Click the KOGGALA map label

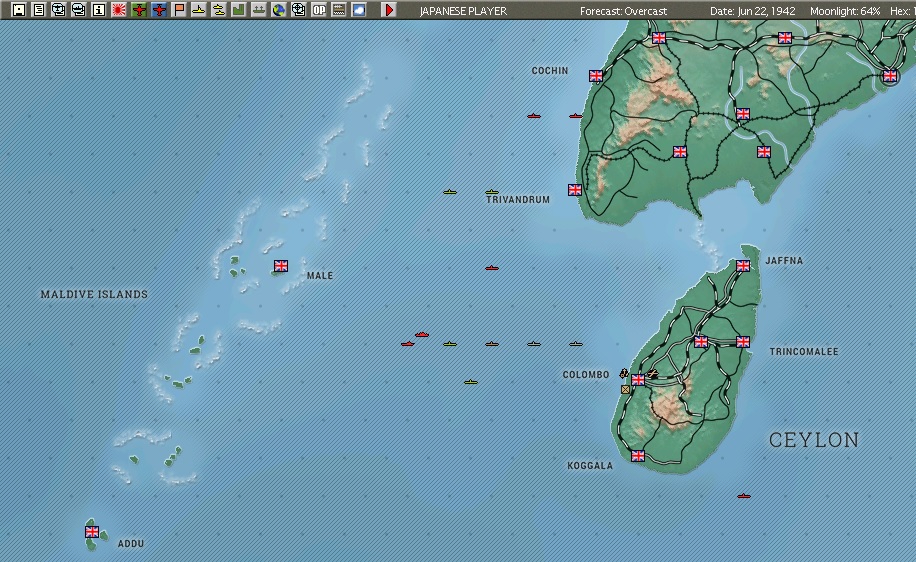point(590,466)
